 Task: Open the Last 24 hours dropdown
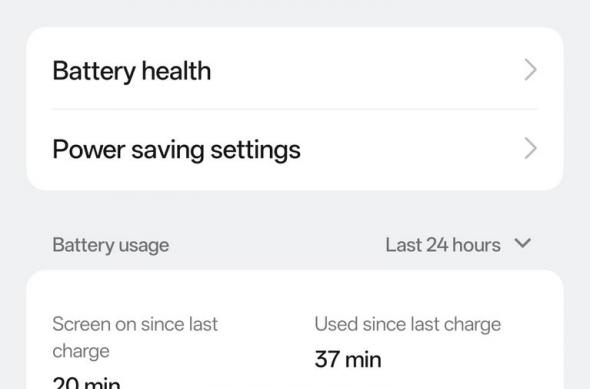(x=458, y=245)
